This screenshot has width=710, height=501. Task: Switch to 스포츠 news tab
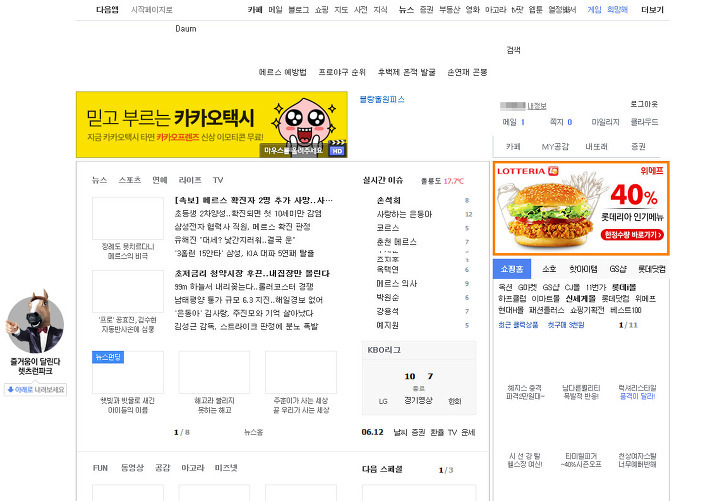pos(130,180)
